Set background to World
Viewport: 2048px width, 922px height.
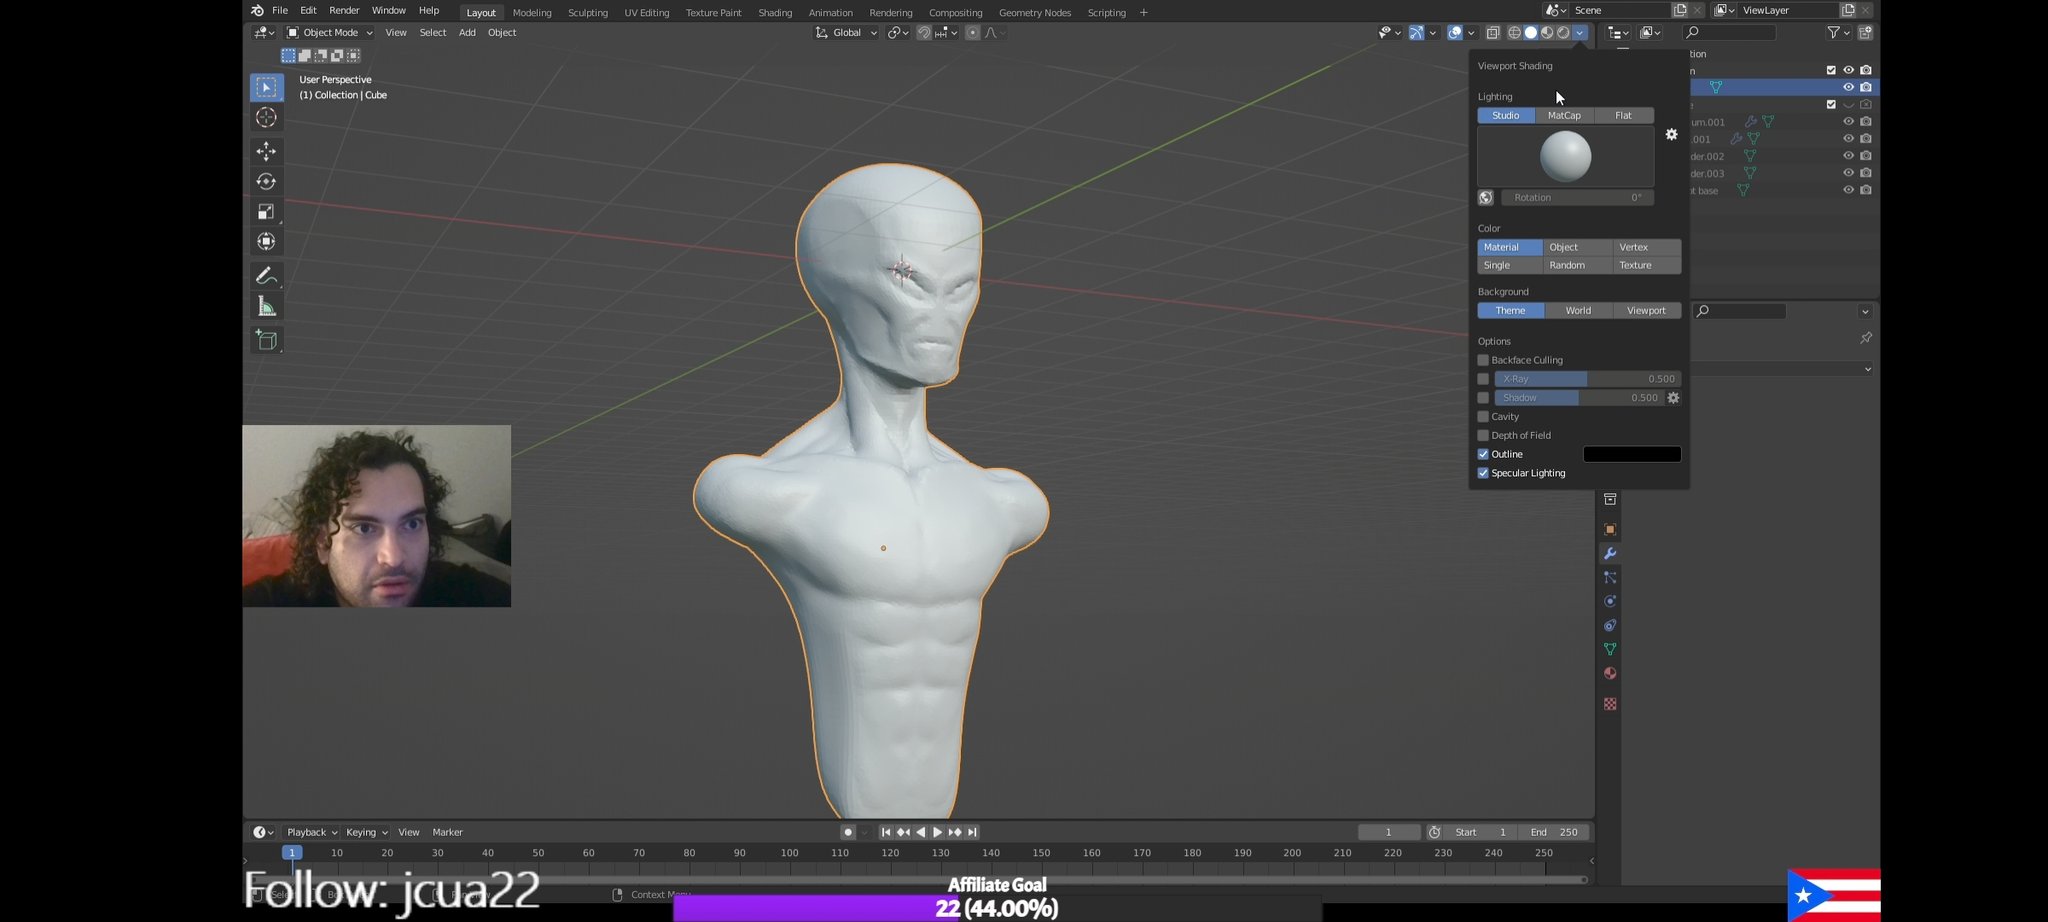coord(1578,311)
